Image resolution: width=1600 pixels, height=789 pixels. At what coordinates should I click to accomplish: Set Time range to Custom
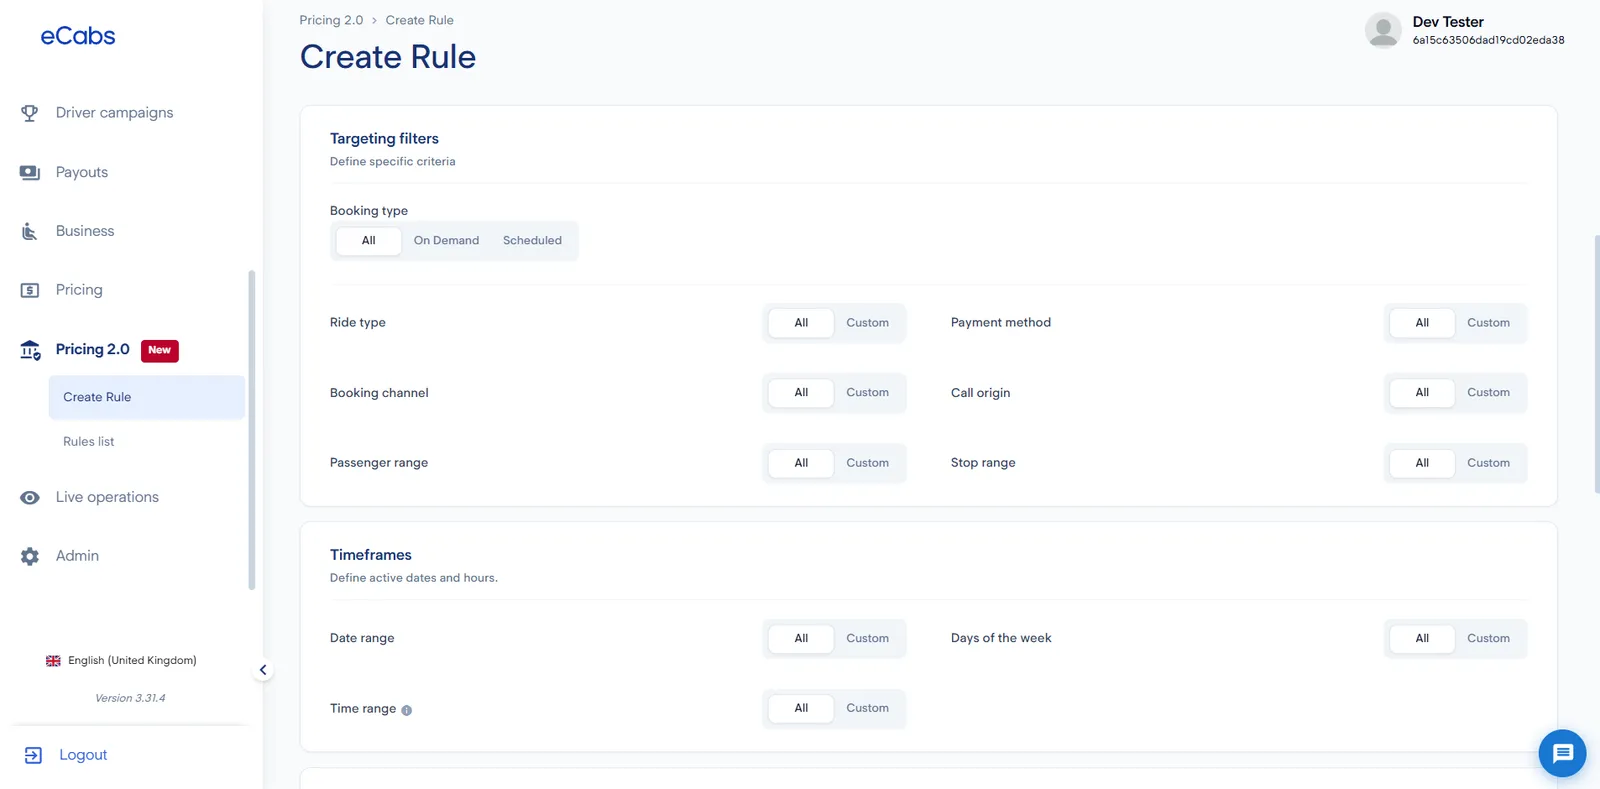[867, 708]
